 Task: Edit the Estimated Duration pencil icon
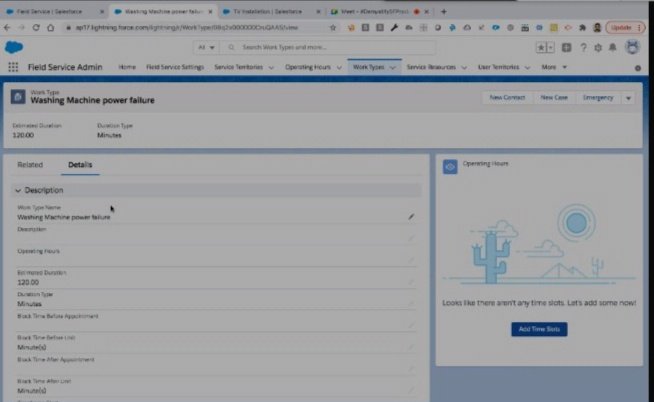click(411, 282)
